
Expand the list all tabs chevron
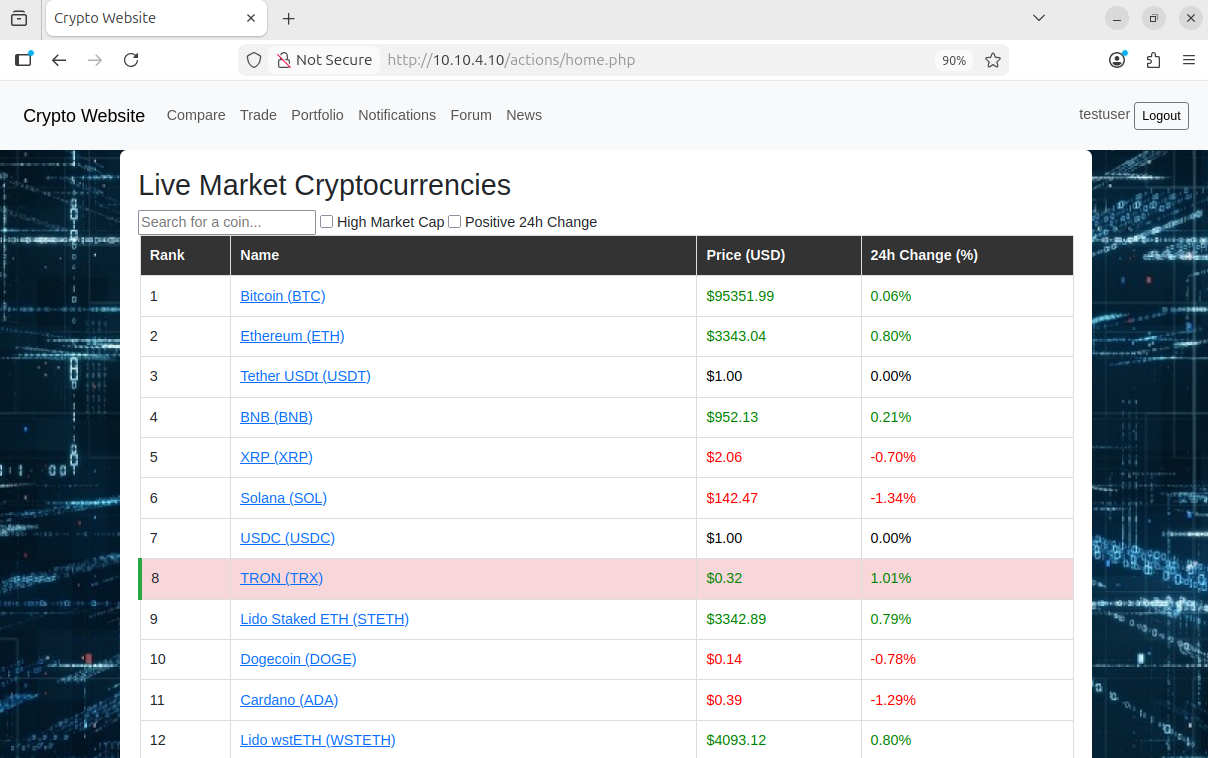pos(1039,18)
